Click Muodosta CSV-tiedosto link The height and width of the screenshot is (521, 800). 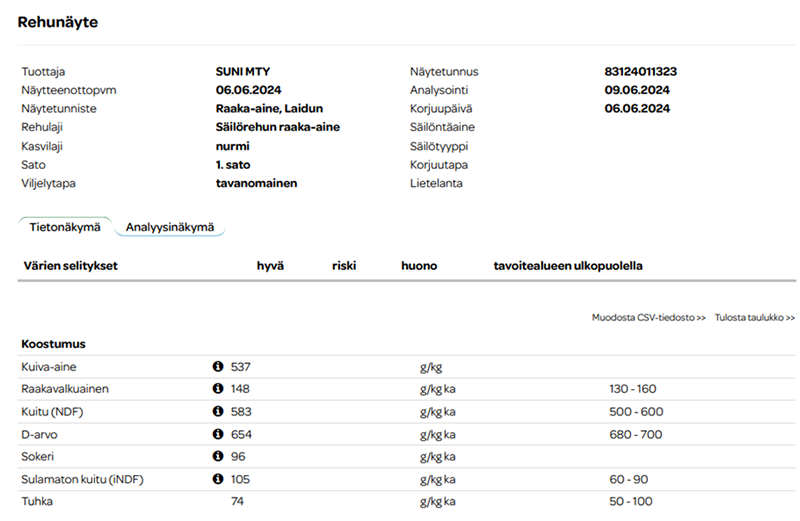(x=648, y=317)
